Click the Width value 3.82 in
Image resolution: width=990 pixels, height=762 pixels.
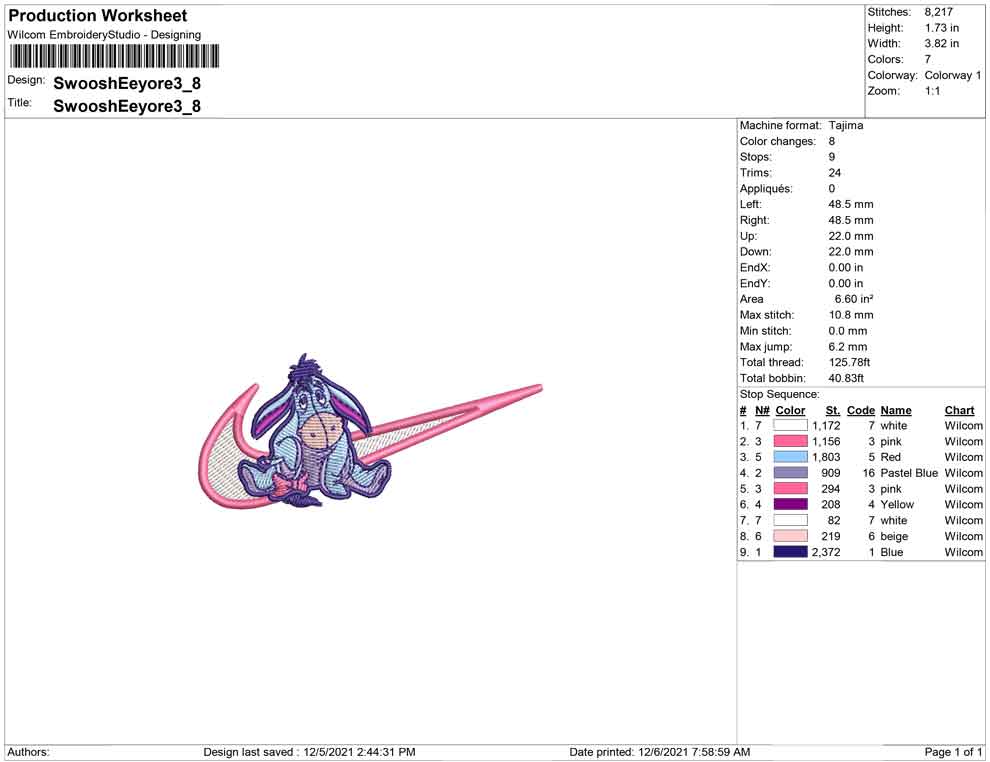pos(941,44)
